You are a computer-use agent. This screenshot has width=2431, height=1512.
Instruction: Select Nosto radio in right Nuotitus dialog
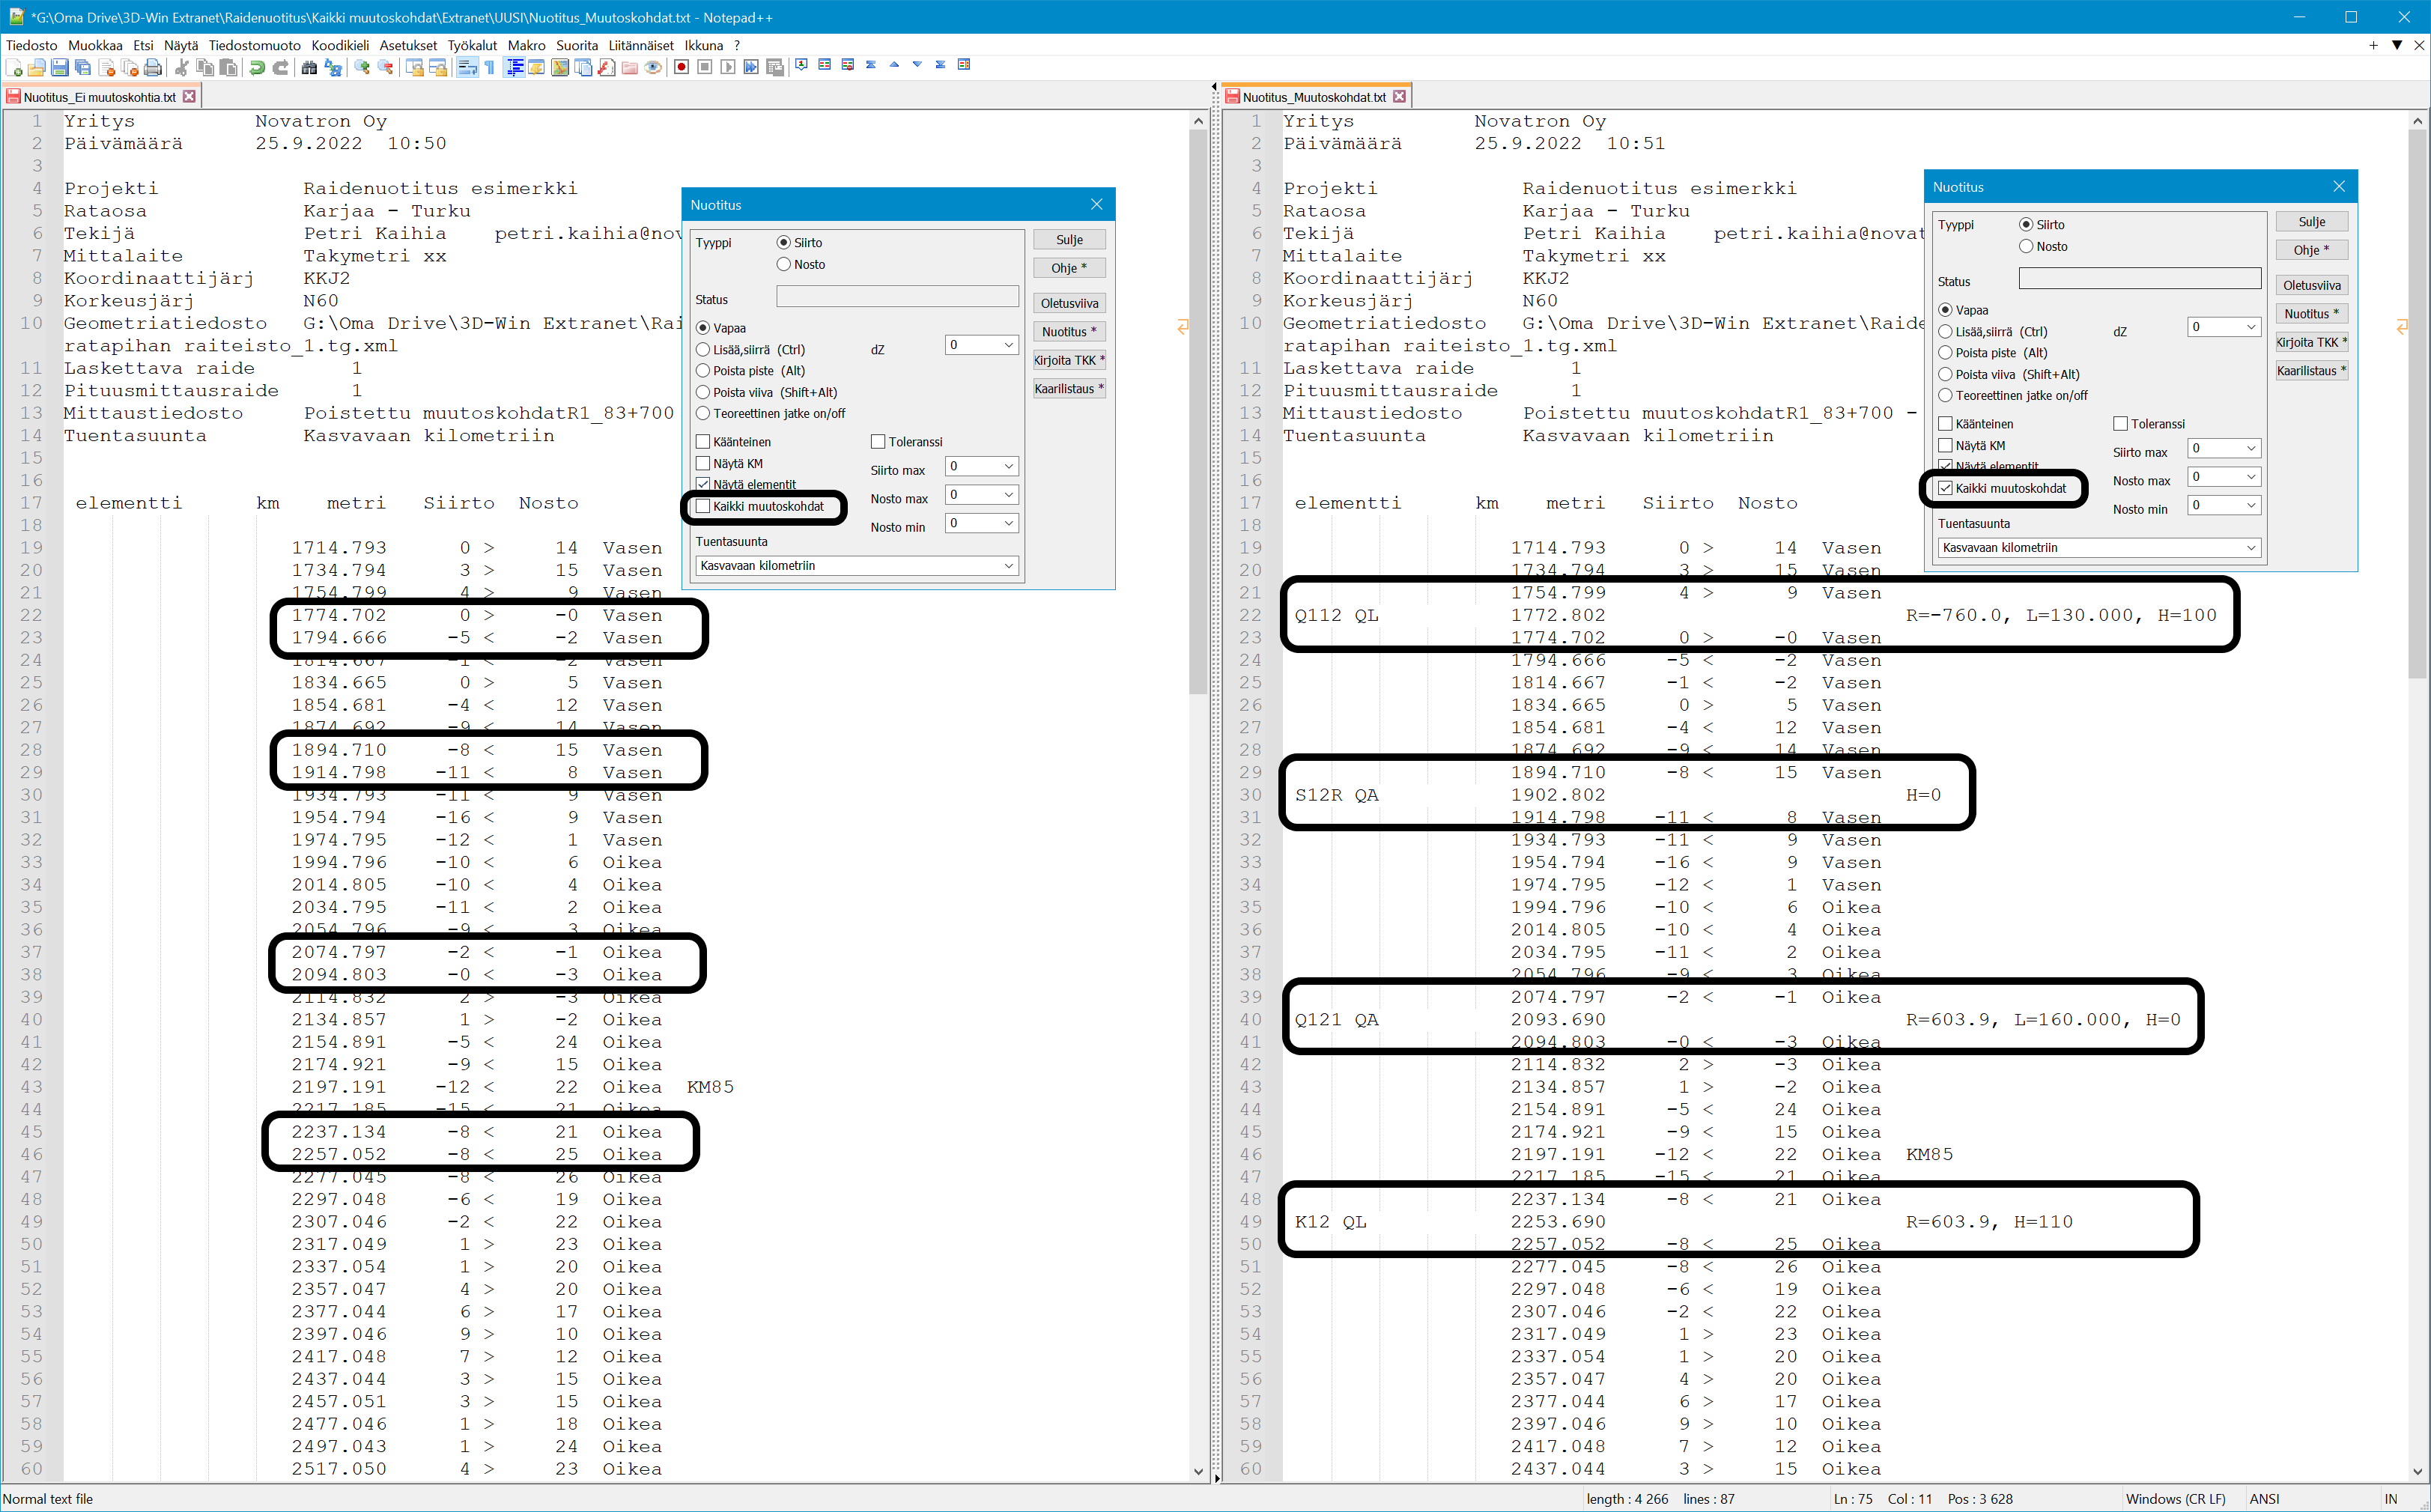coord(2026,246)
